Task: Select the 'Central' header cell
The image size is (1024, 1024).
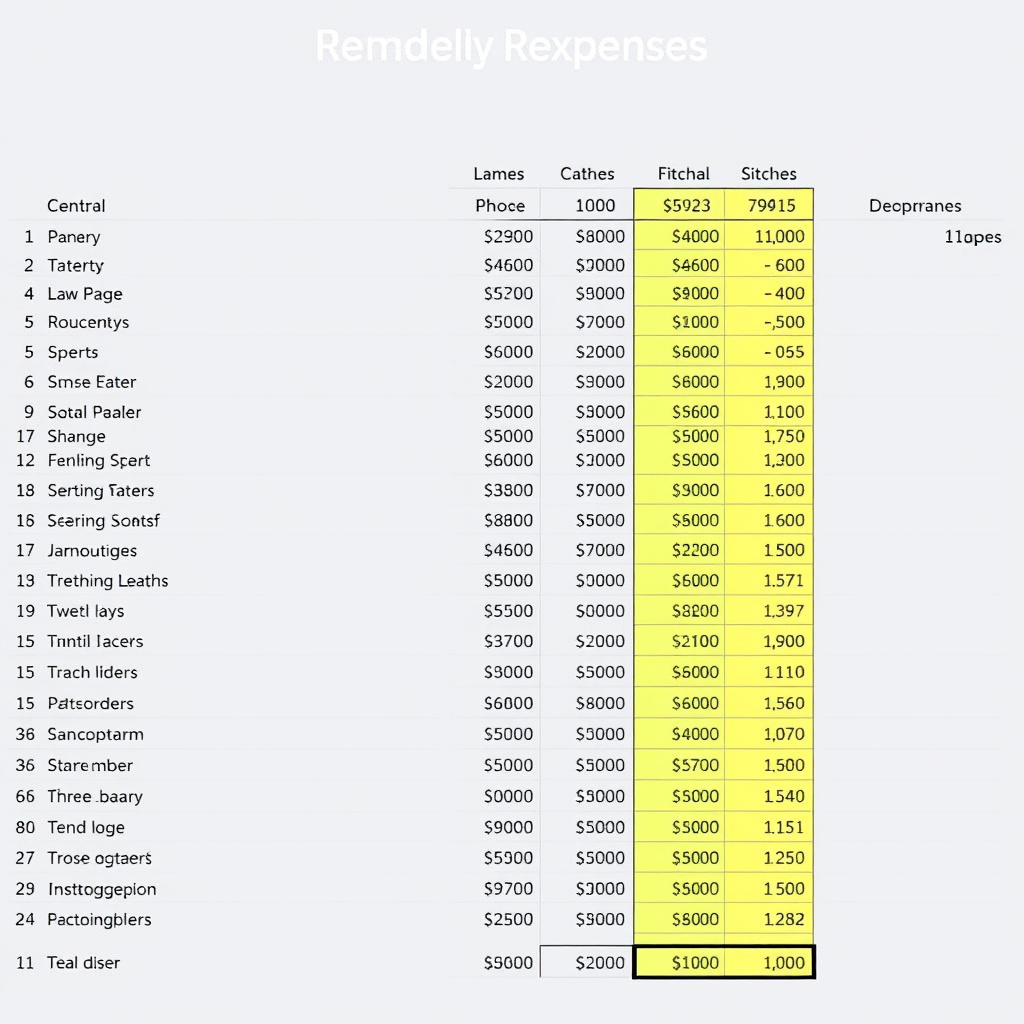Action: [76, 206]
